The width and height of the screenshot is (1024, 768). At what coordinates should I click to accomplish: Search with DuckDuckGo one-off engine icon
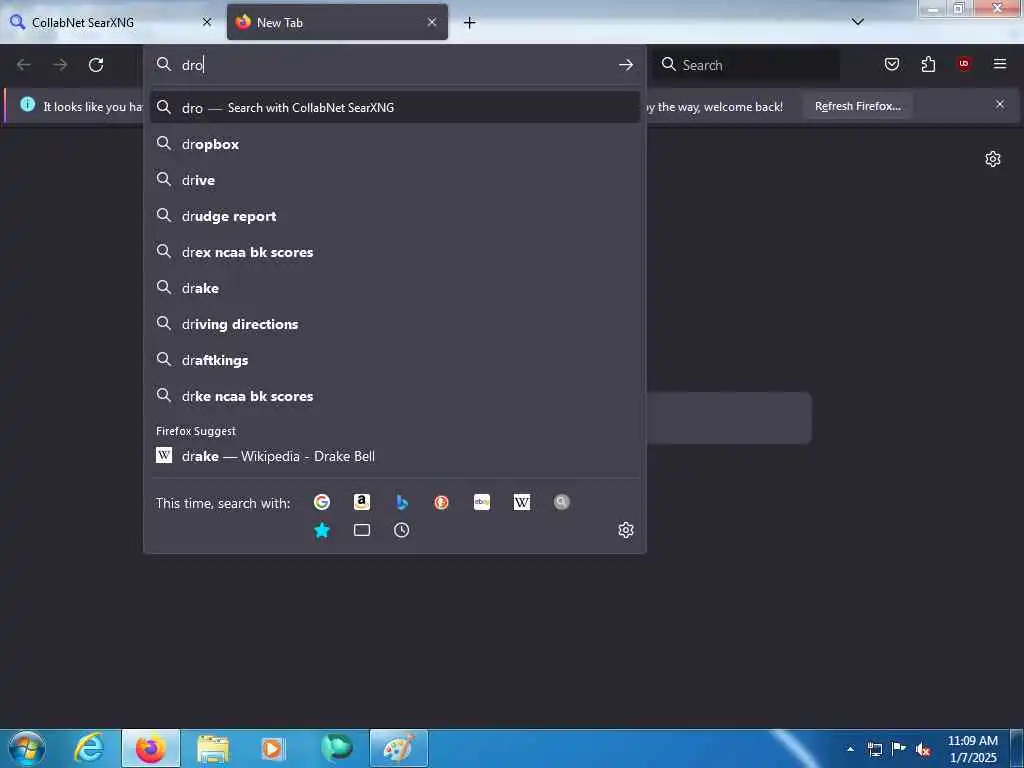tap(441, 502)
